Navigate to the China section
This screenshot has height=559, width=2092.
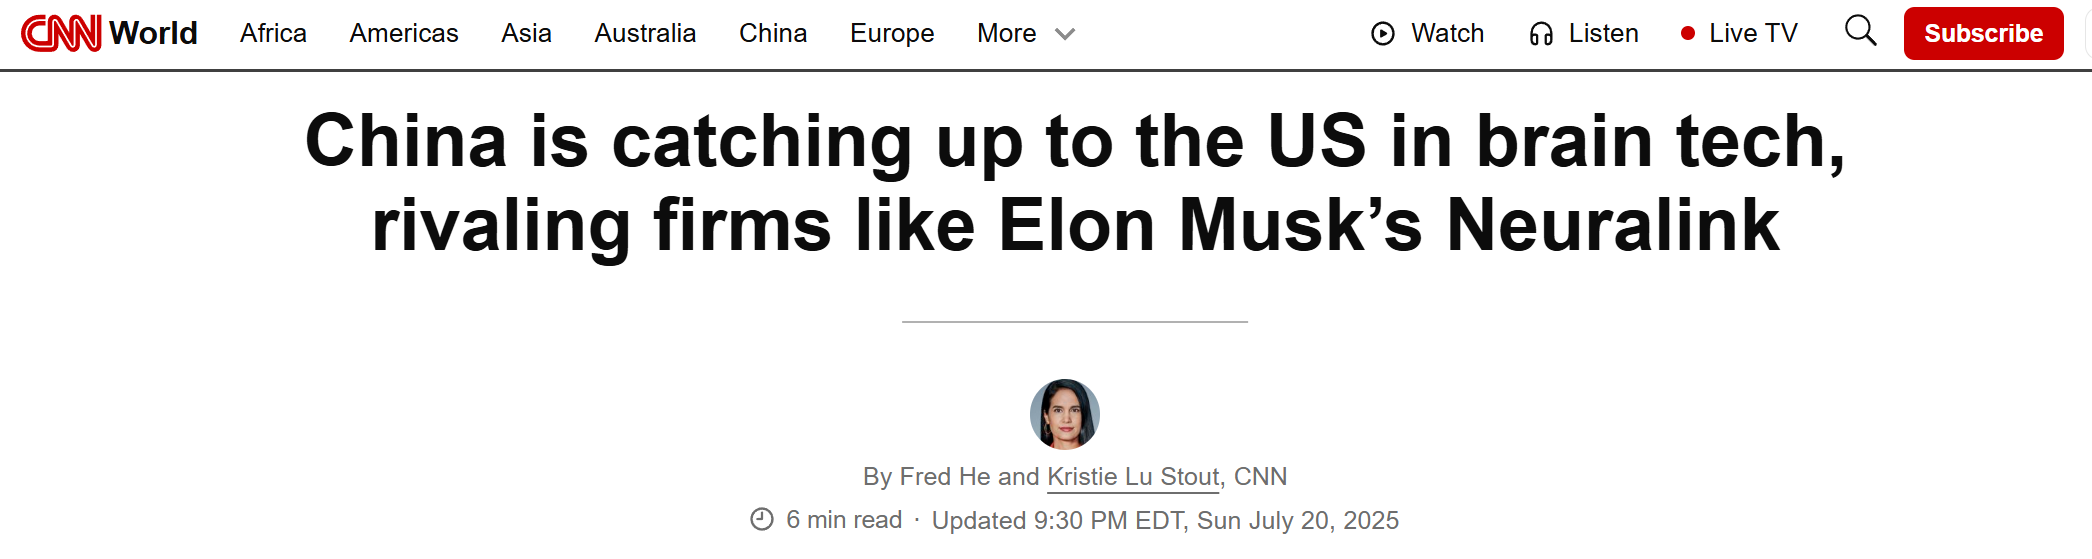[773, 34]
